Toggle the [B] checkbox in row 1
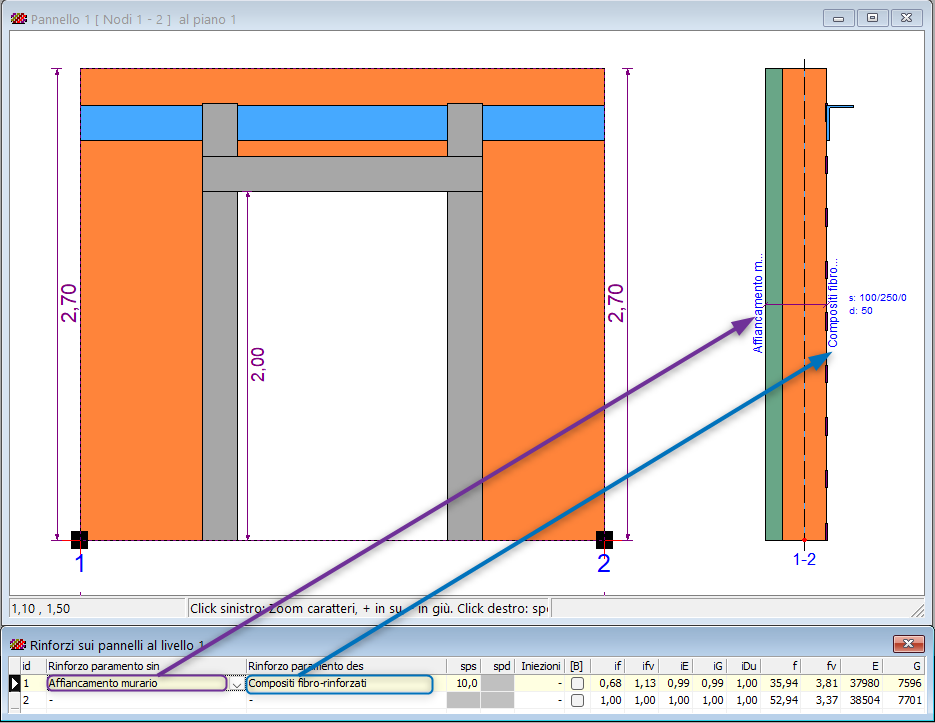 coord(577,683)
